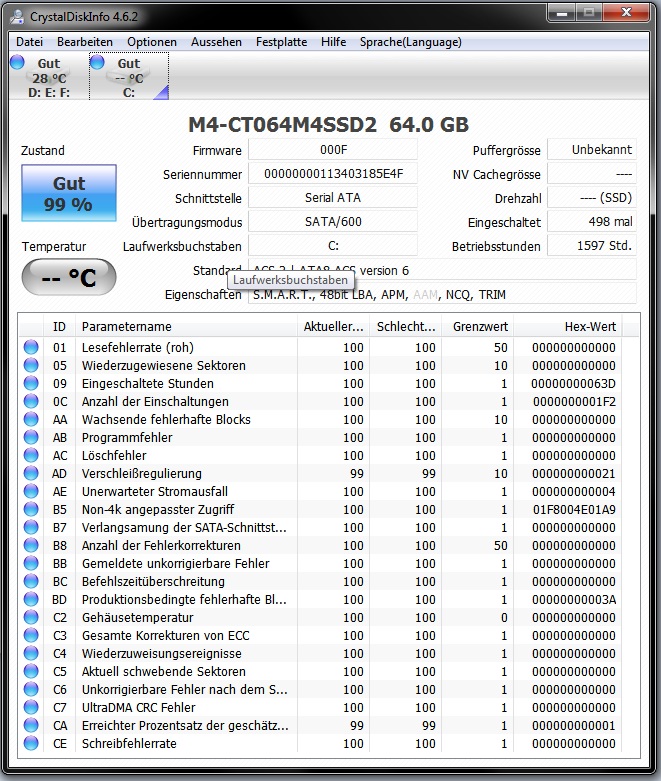Click status orb for Wiederzugewiesene Sektoren
The height and width of the screenshot is (781, 661).
pyautogui.click(x=31, y=365)
